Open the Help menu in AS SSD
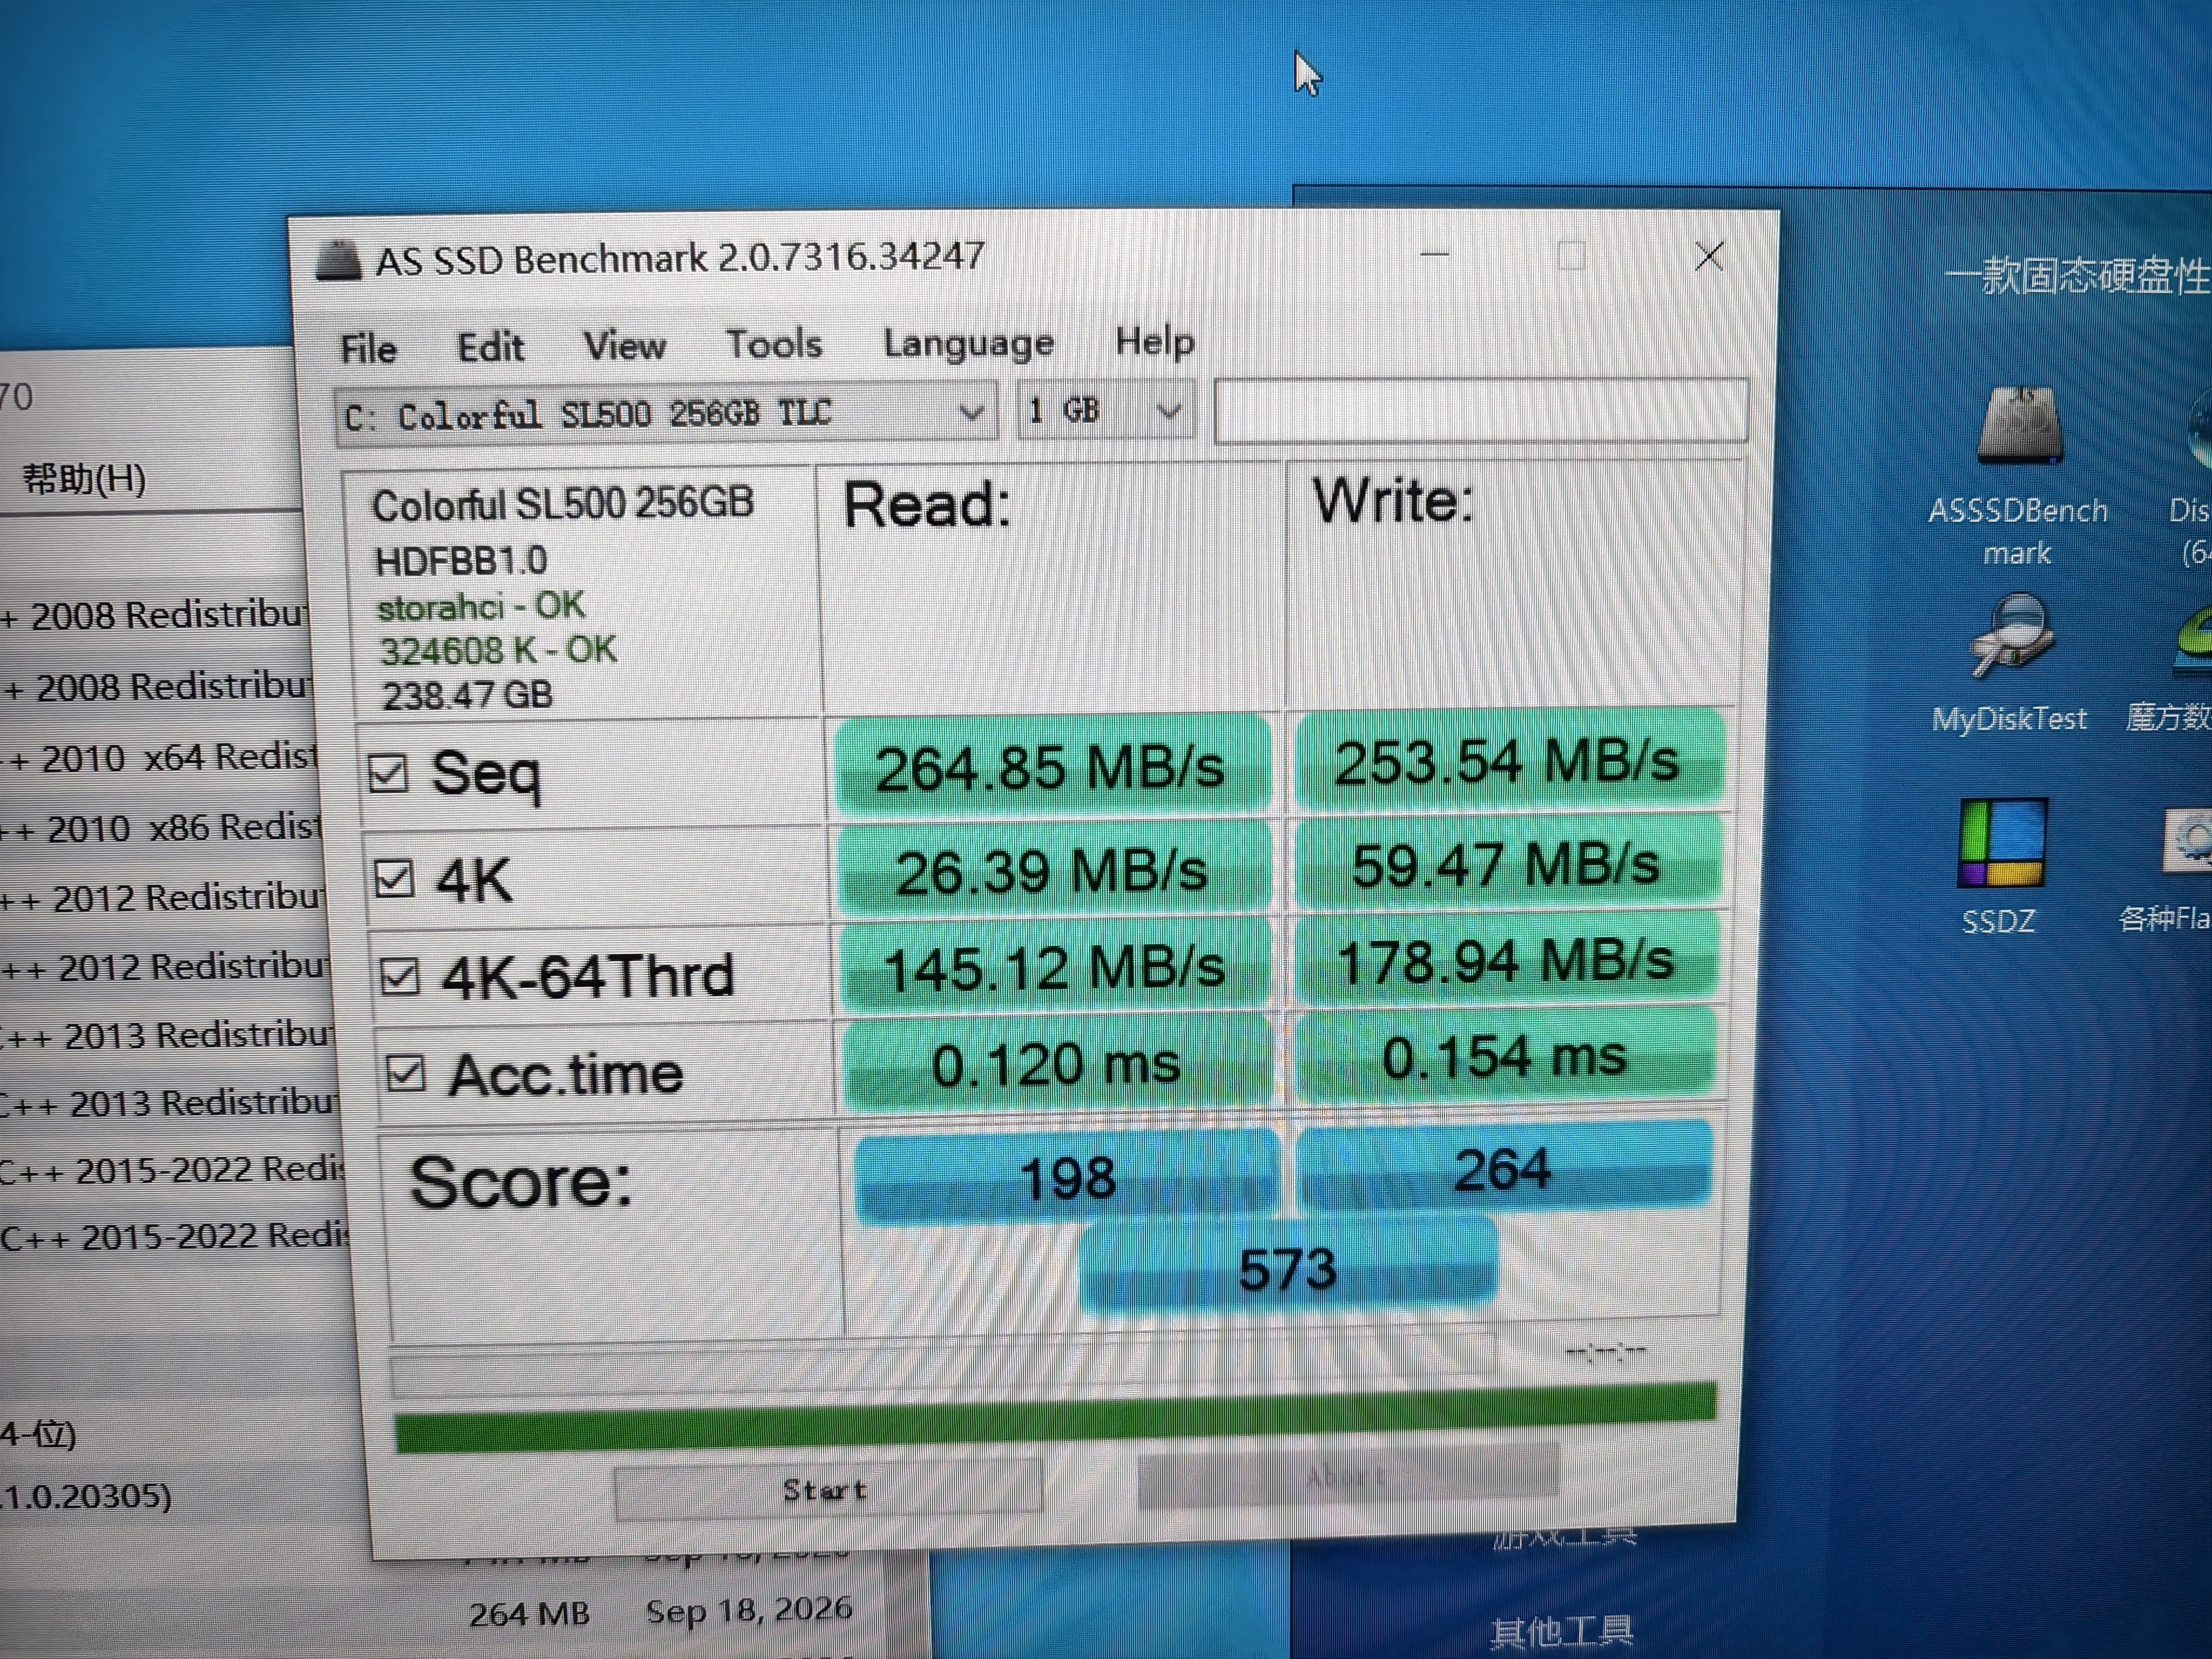Image resolution: width=2212 pixels, height=1659 pixels. tap(1155, 341)
